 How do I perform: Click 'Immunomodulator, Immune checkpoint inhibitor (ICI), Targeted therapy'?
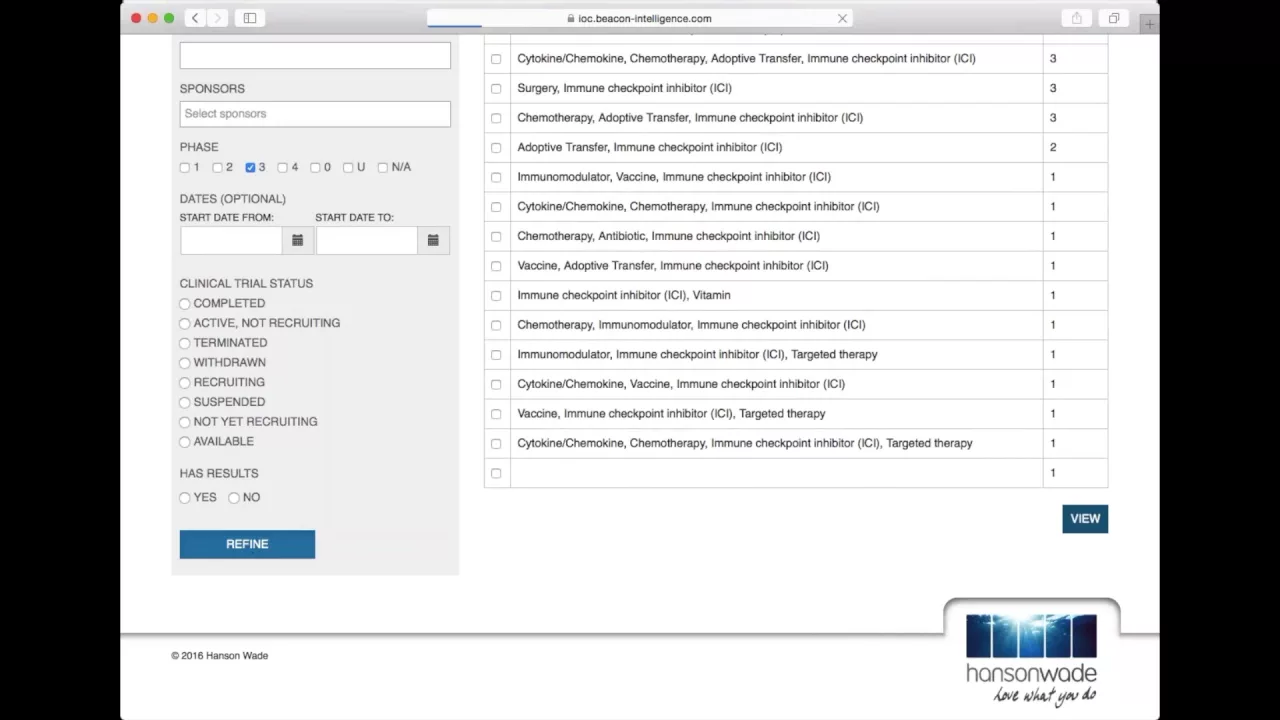(x=697, y=354)
